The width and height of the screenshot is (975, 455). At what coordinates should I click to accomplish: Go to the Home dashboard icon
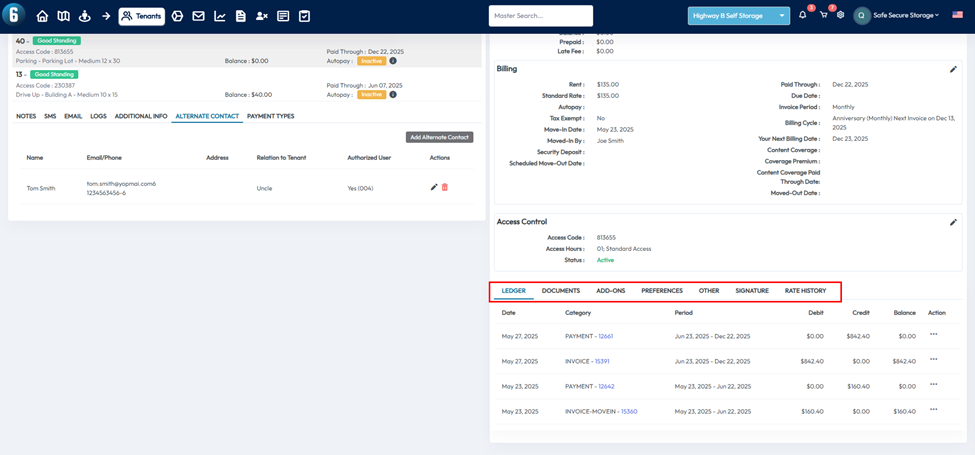pos(42,16)
